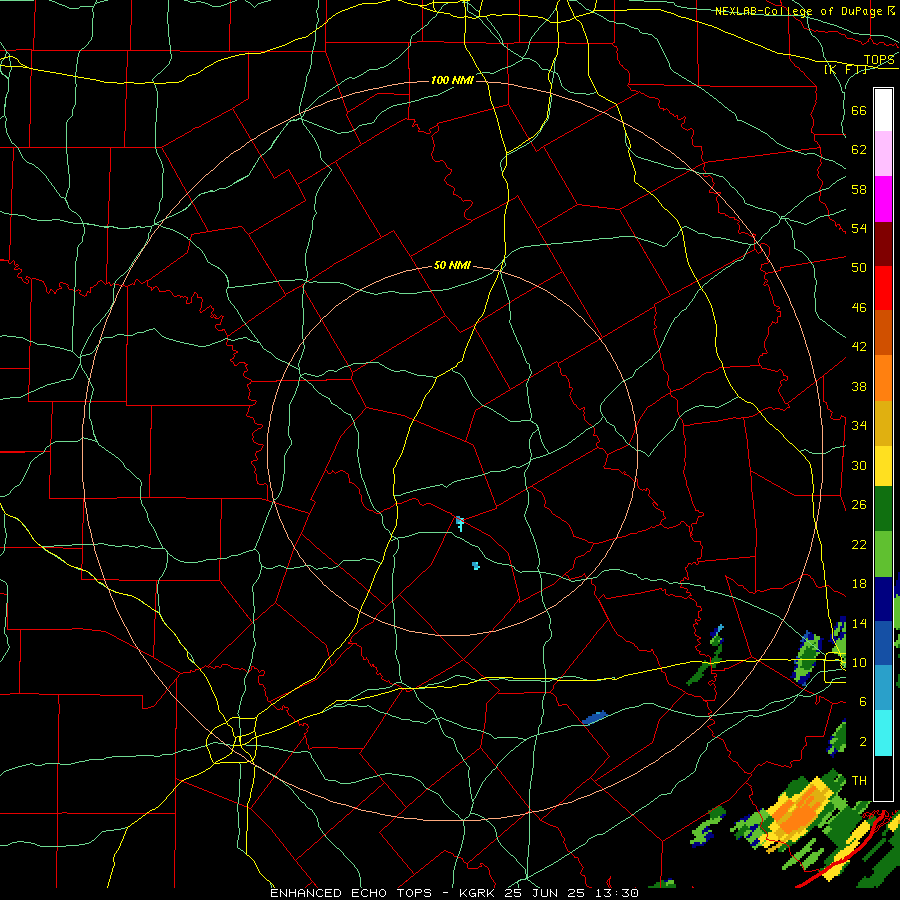Click the "TH" legend label
This screenshot has width=900, height=900.
[x=859, y=780]
